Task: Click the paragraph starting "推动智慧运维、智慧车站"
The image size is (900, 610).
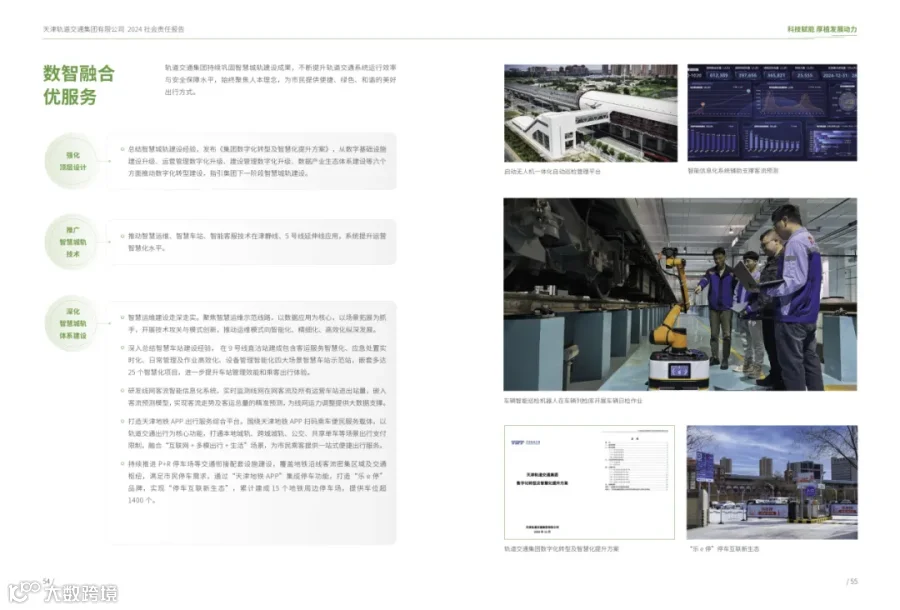Action: coord(257,242)
